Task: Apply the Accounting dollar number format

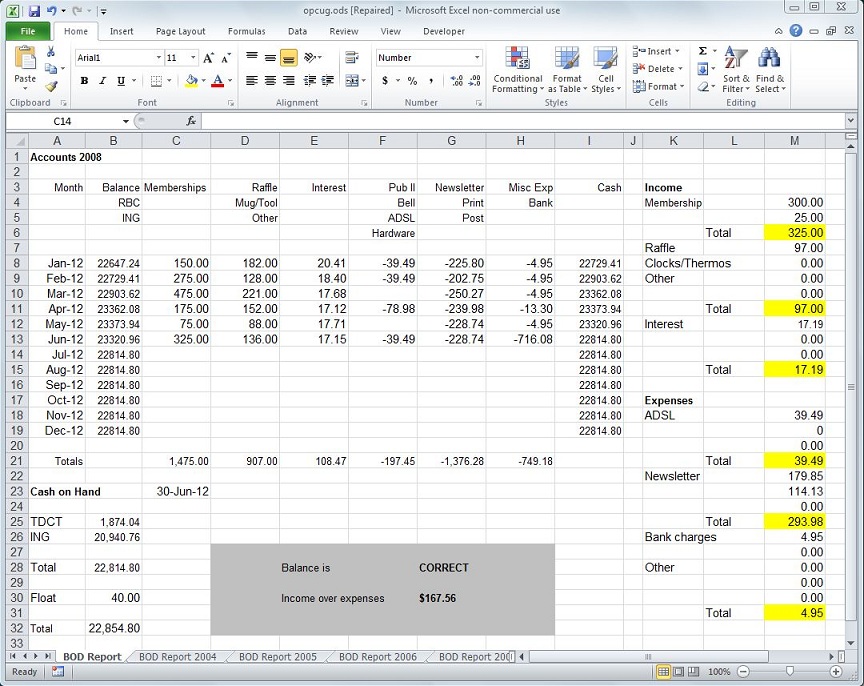Action: (385, 81)
